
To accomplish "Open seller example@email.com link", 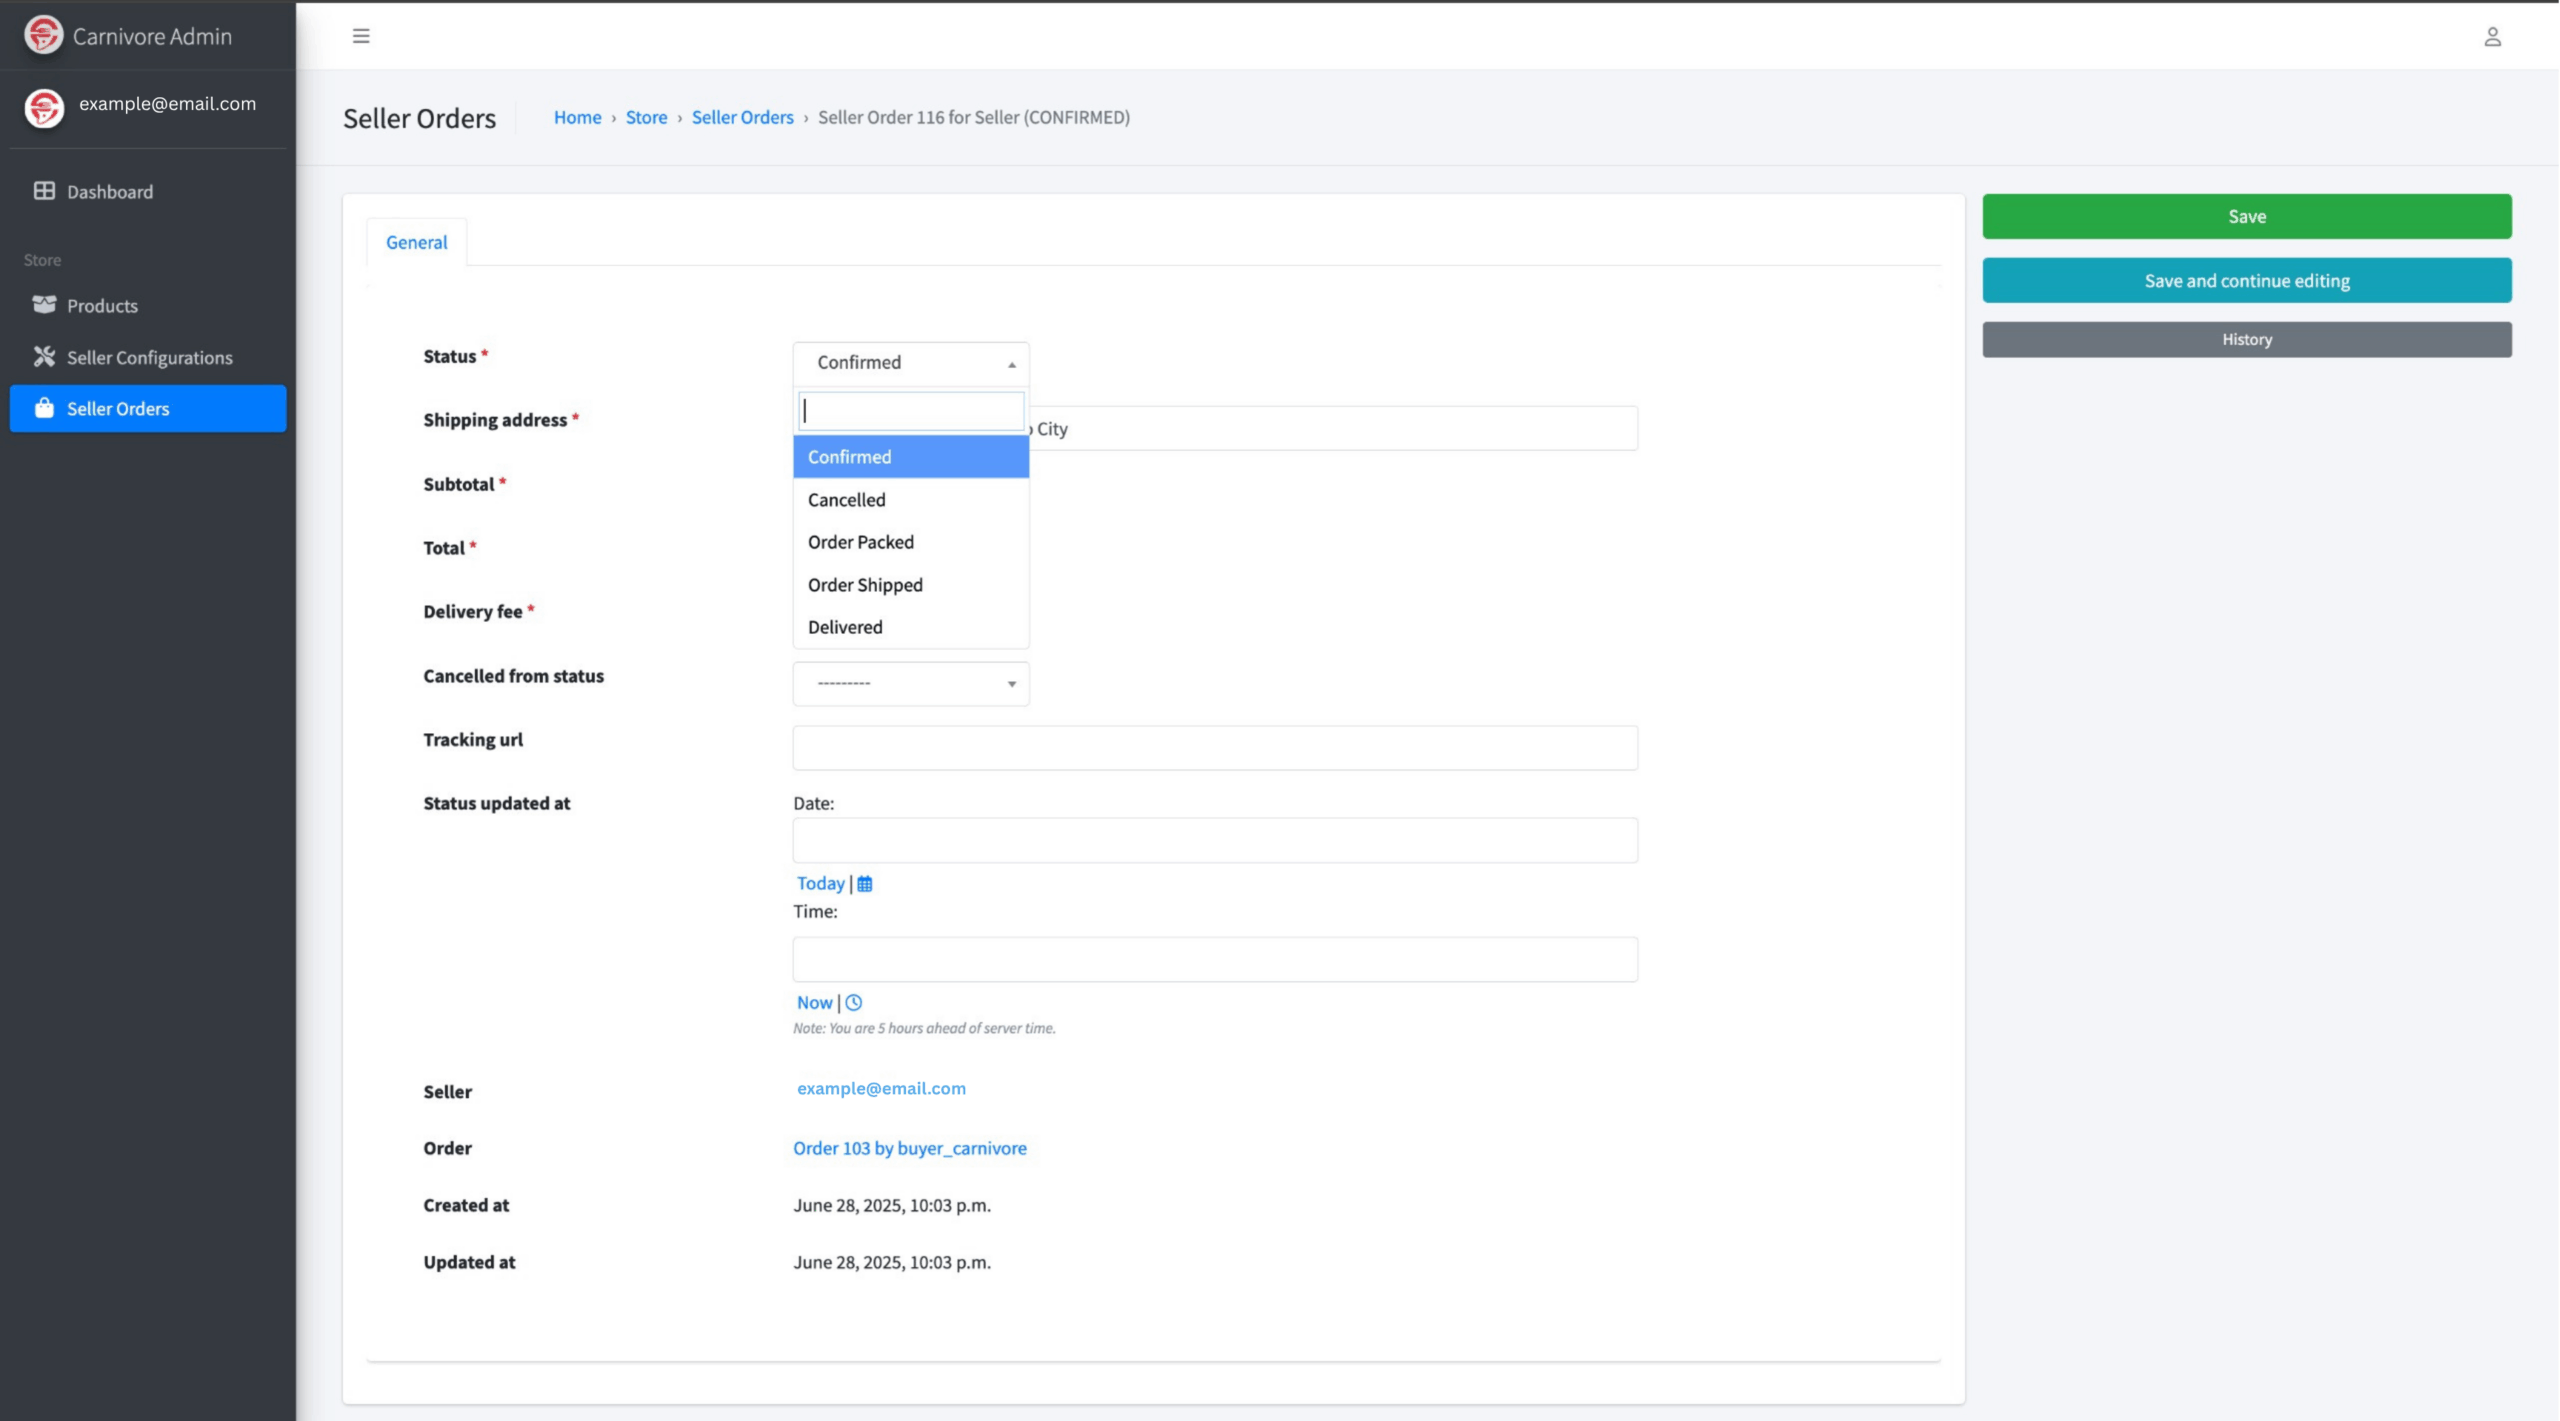I will [x=881, y=1088].
